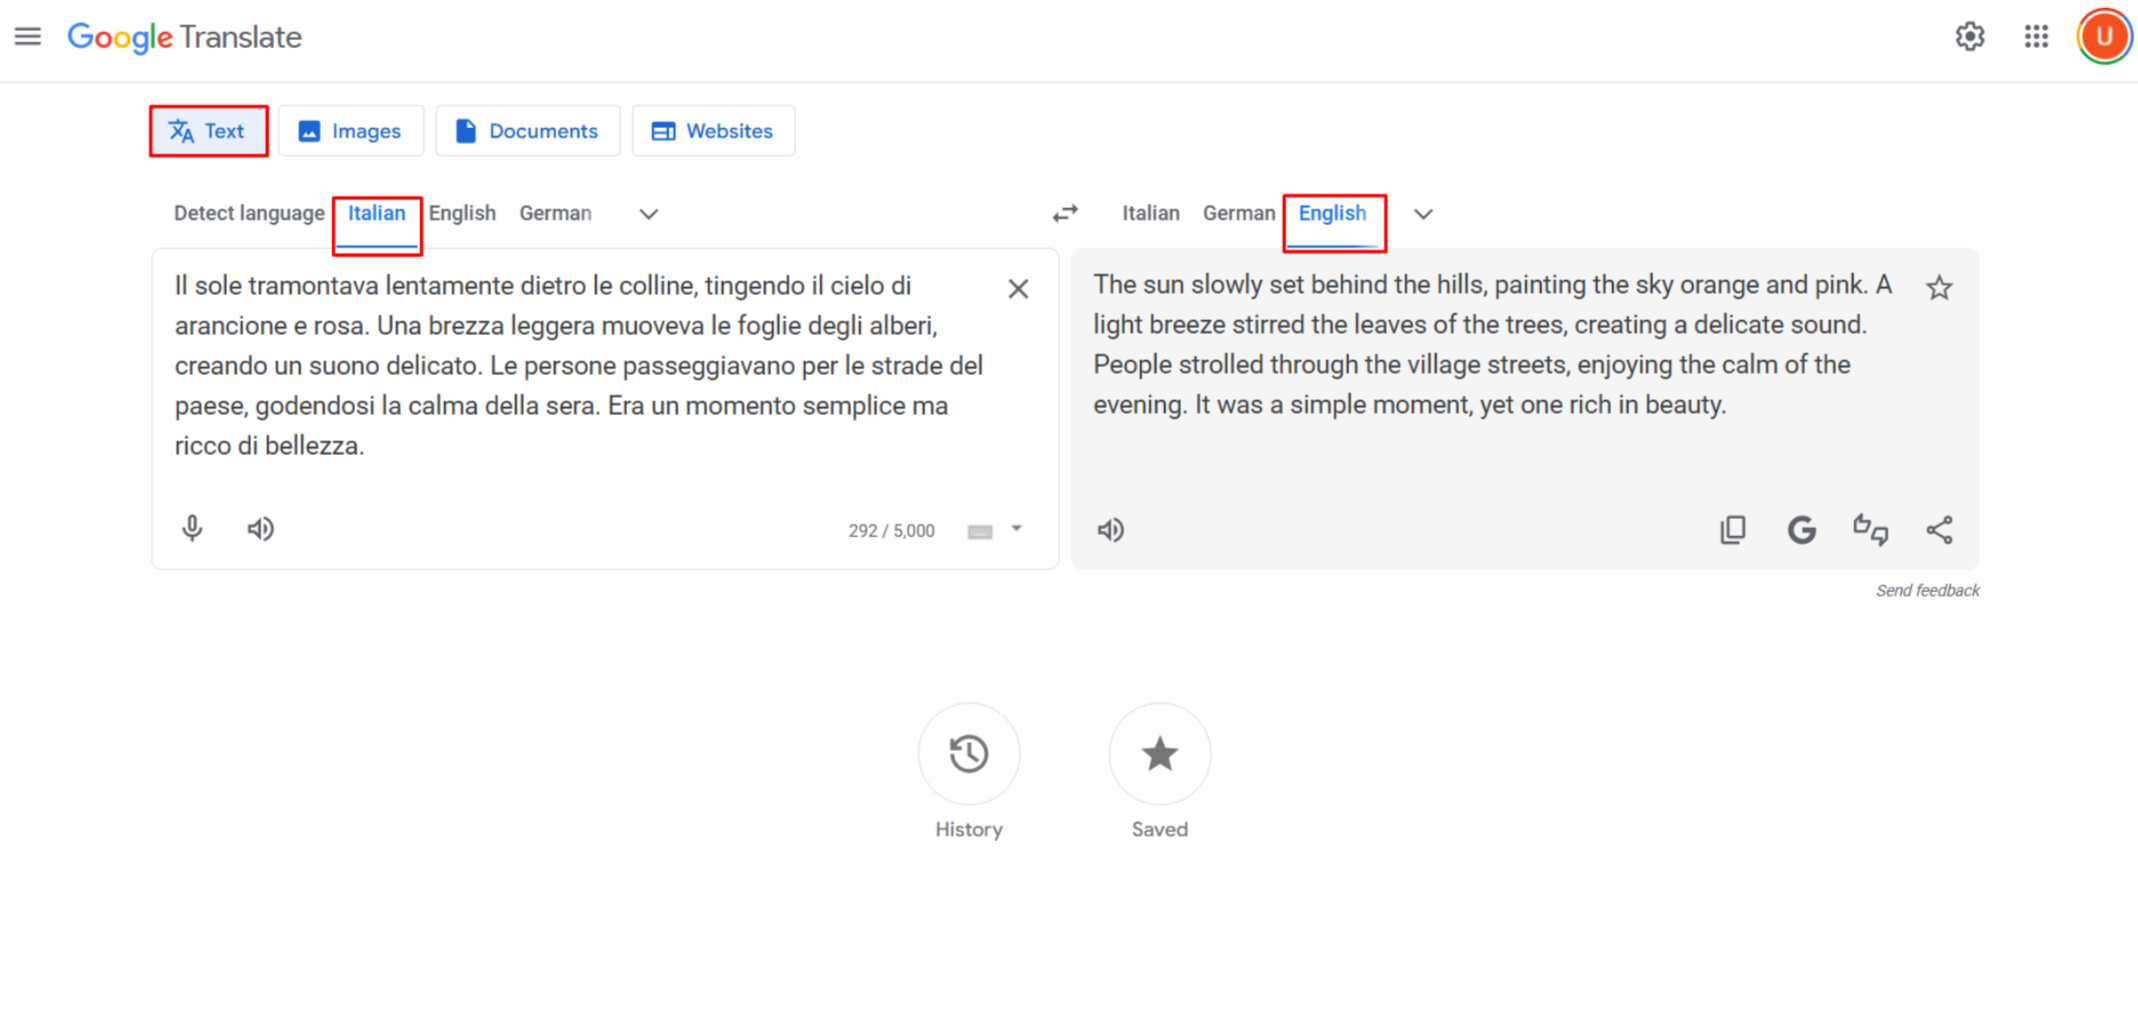
Task: Open the Google apps grid
Action: click(2036, 37)
